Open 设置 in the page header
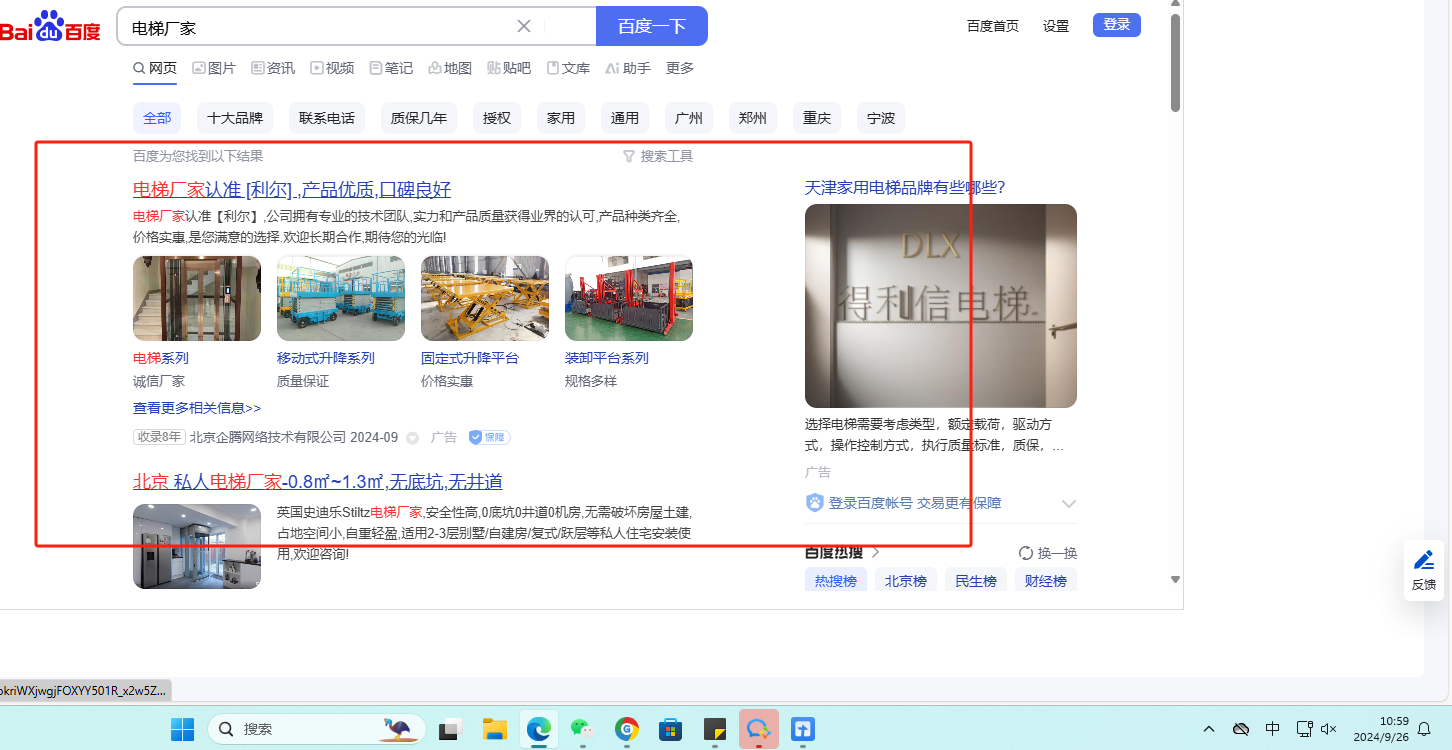 coord(1056,26)
